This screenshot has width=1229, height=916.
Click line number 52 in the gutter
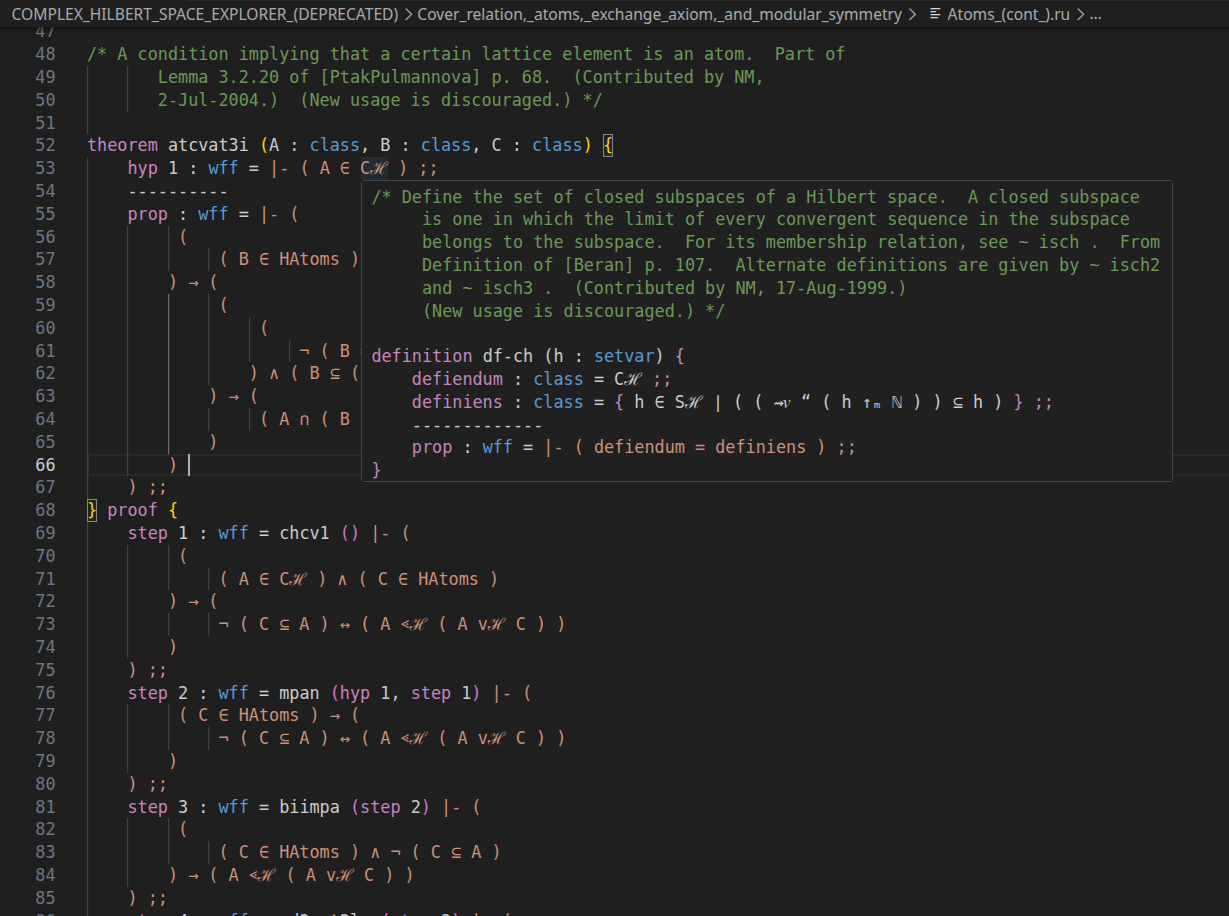(x=44, y=145)
